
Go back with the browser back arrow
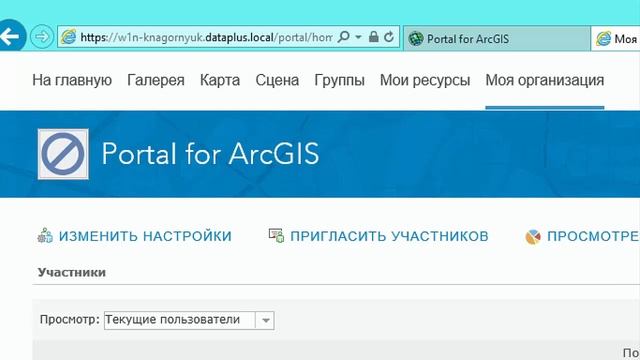[x=11, y=36]
